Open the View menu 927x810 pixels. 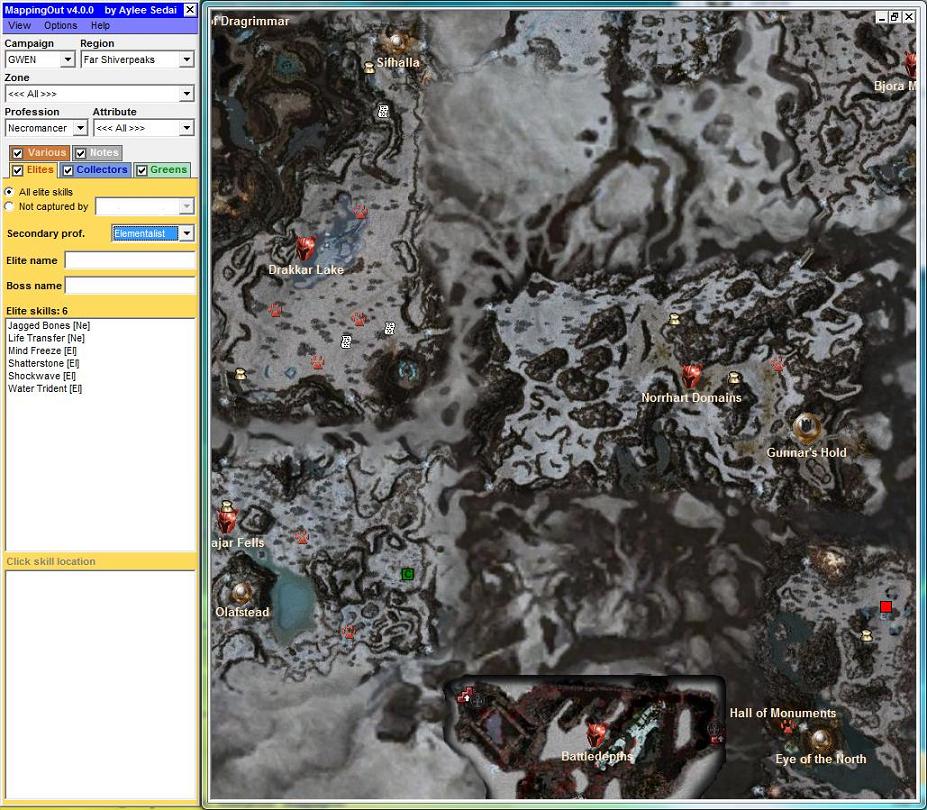20,25
